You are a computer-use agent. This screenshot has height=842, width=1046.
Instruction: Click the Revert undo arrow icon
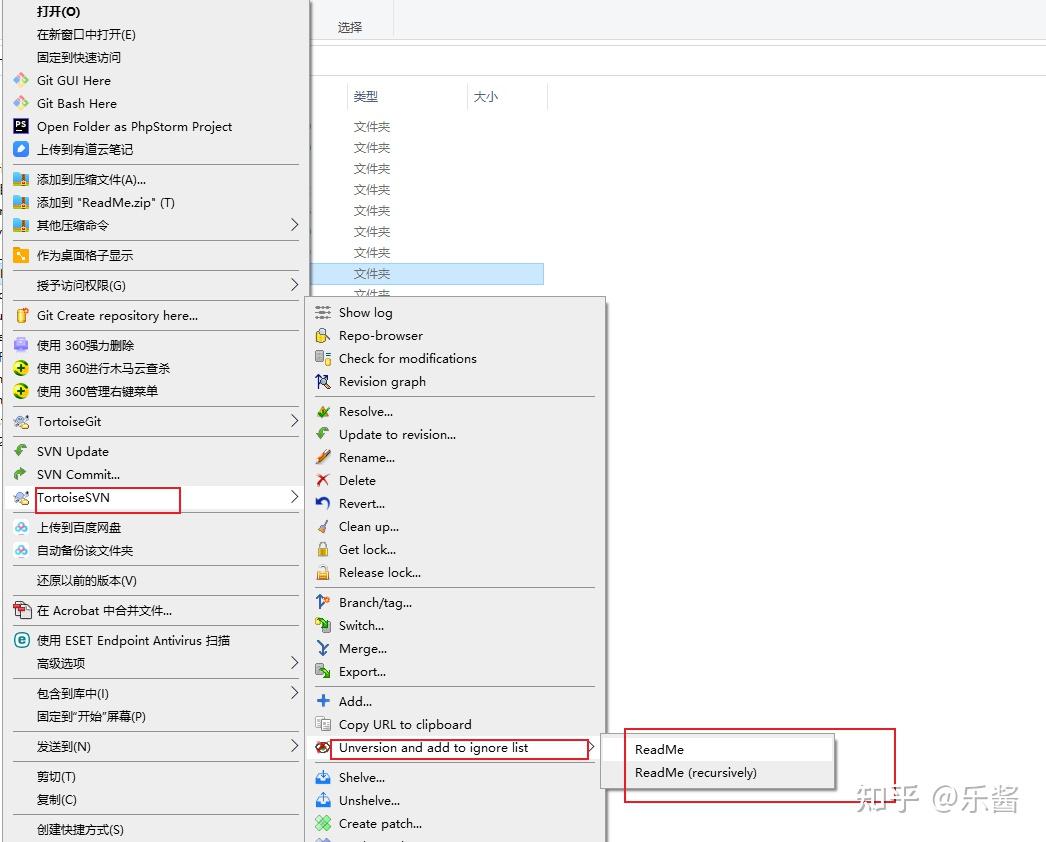point(323,503)
